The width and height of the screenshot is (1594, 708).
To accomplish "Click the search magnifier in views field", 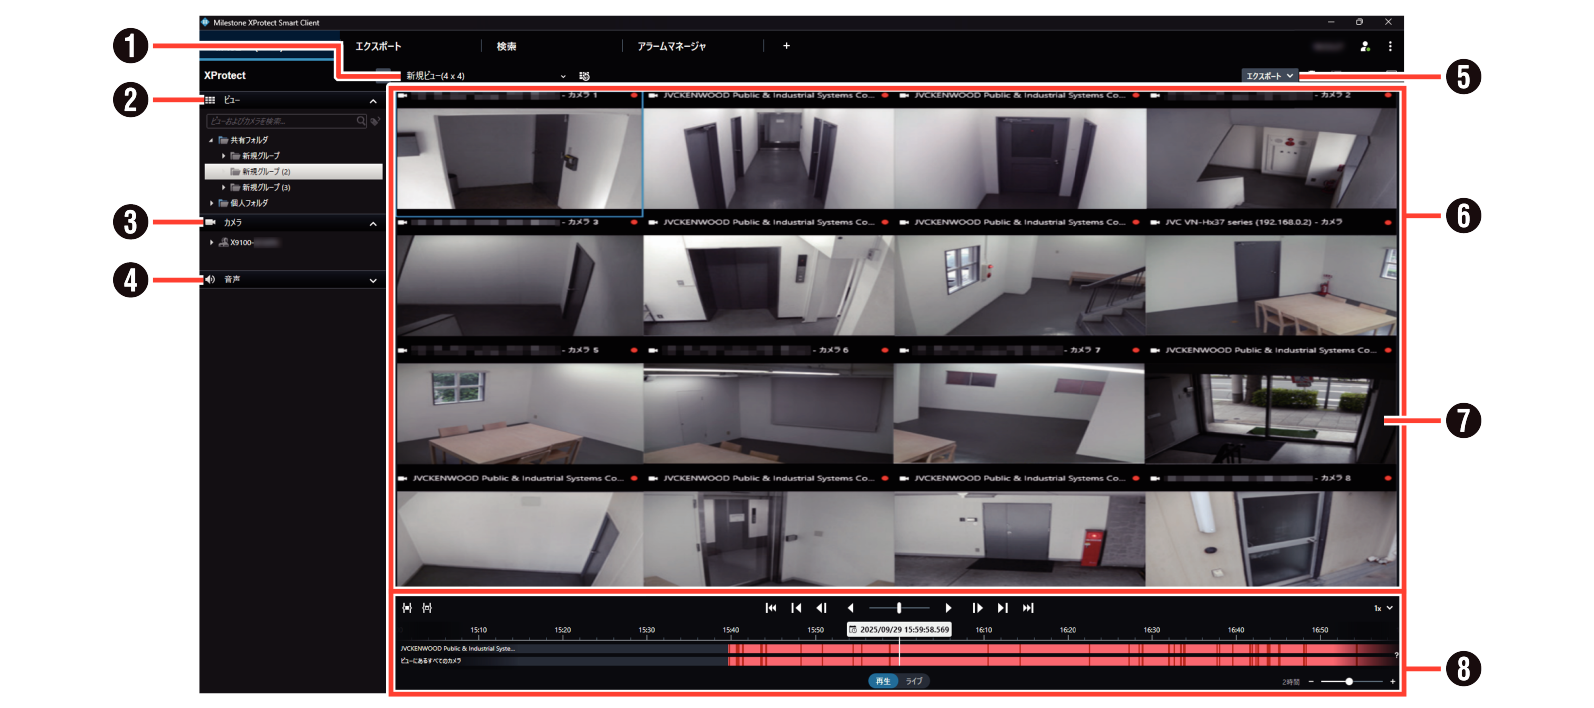I will (361, 121).
